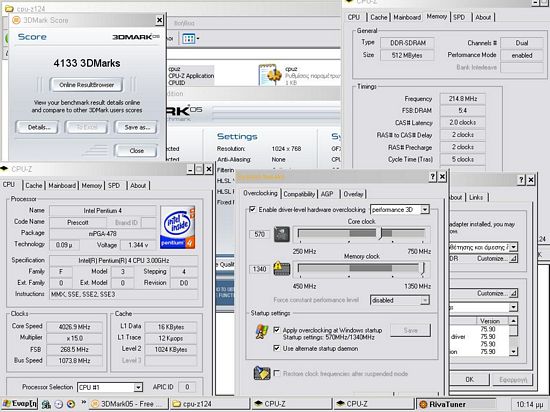Click the Windows startup settings icon

[262, 332]
